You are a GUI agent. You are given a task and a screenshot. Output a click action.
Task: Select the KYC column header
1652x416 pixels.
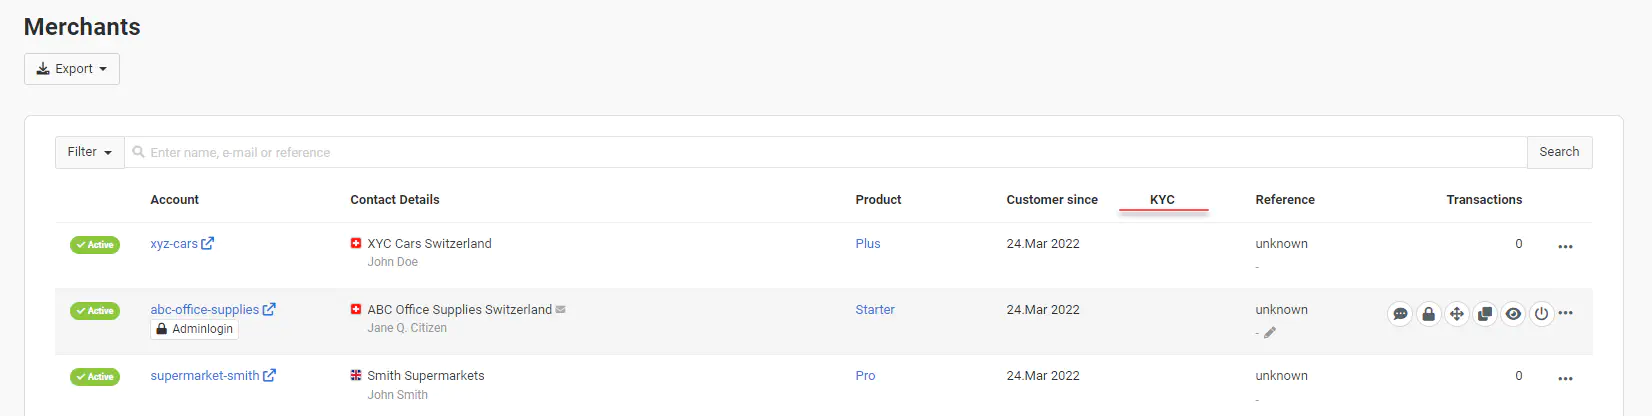(1162, 200)
